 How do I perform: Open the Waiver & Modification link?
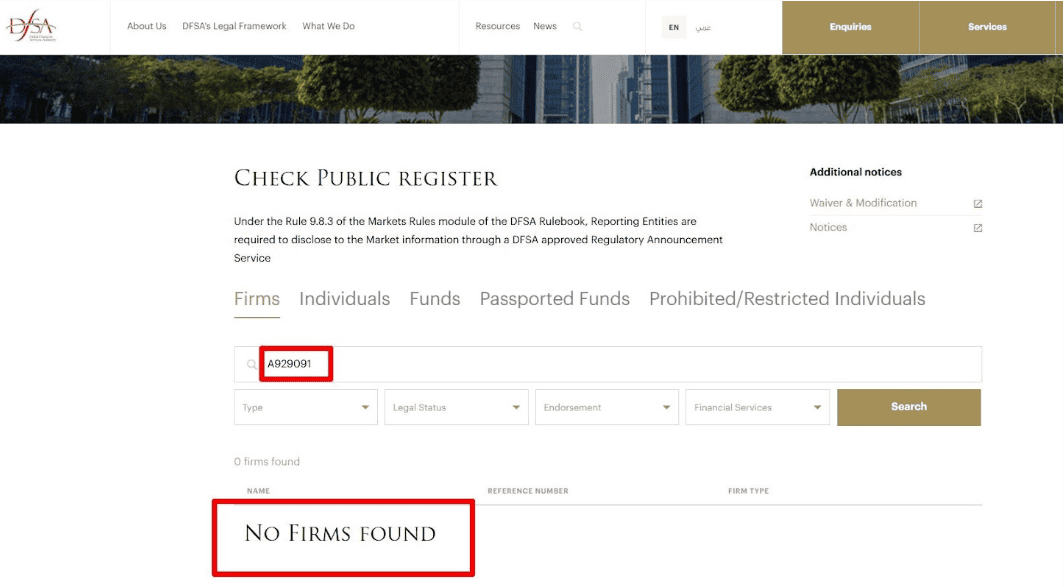pos(862,203)
